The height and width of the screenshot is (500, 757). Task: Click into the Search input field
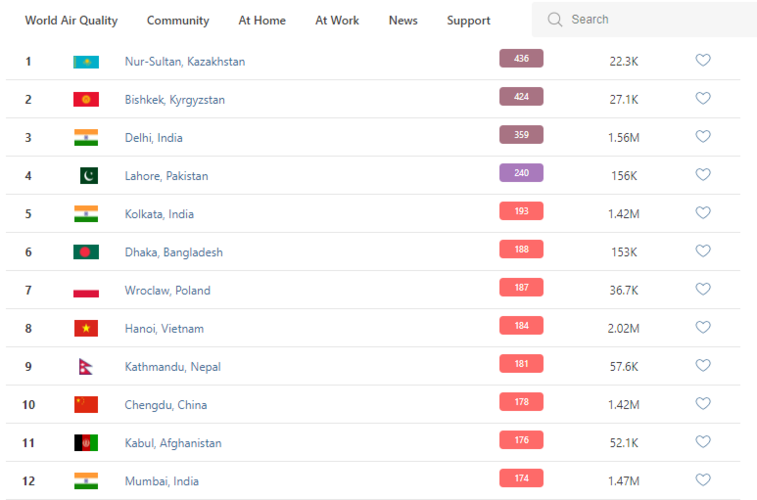[650, 20]
